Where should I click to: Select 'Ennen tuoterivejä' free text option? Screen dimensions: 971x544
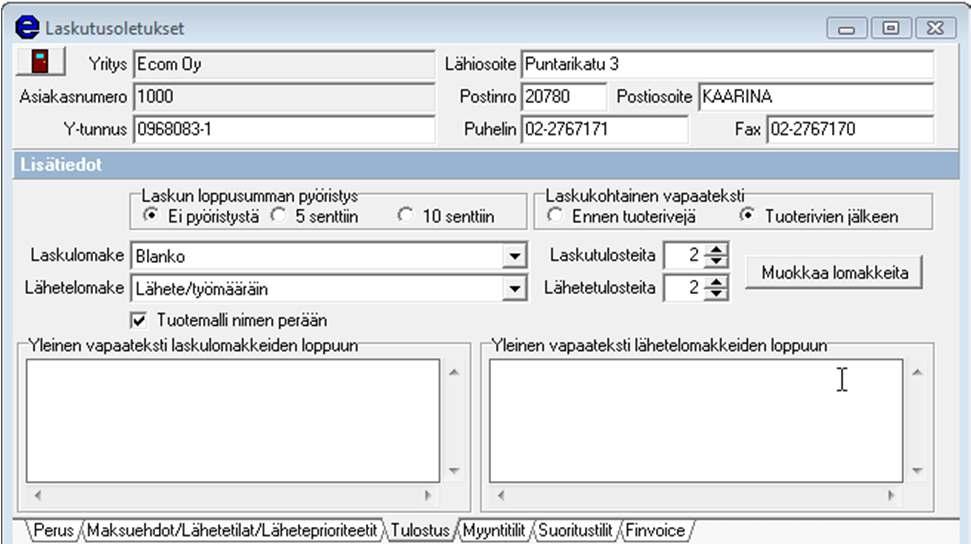click(x=555, y=215)
